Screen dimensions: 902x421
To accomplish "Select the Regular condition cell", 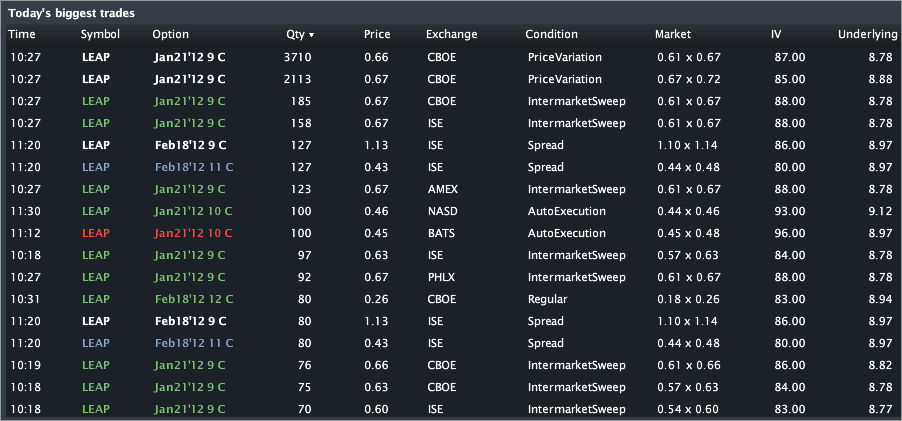I will [547, 299].
